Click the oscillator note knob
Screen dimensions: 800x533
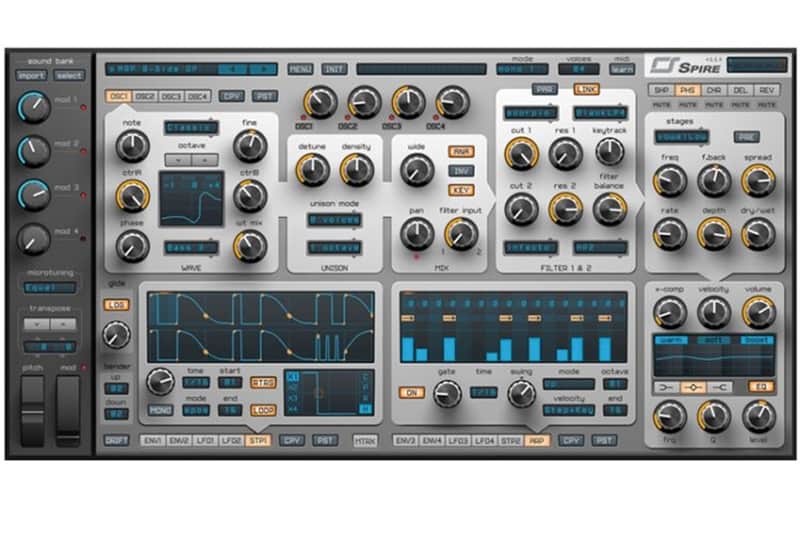pos(132,146)
